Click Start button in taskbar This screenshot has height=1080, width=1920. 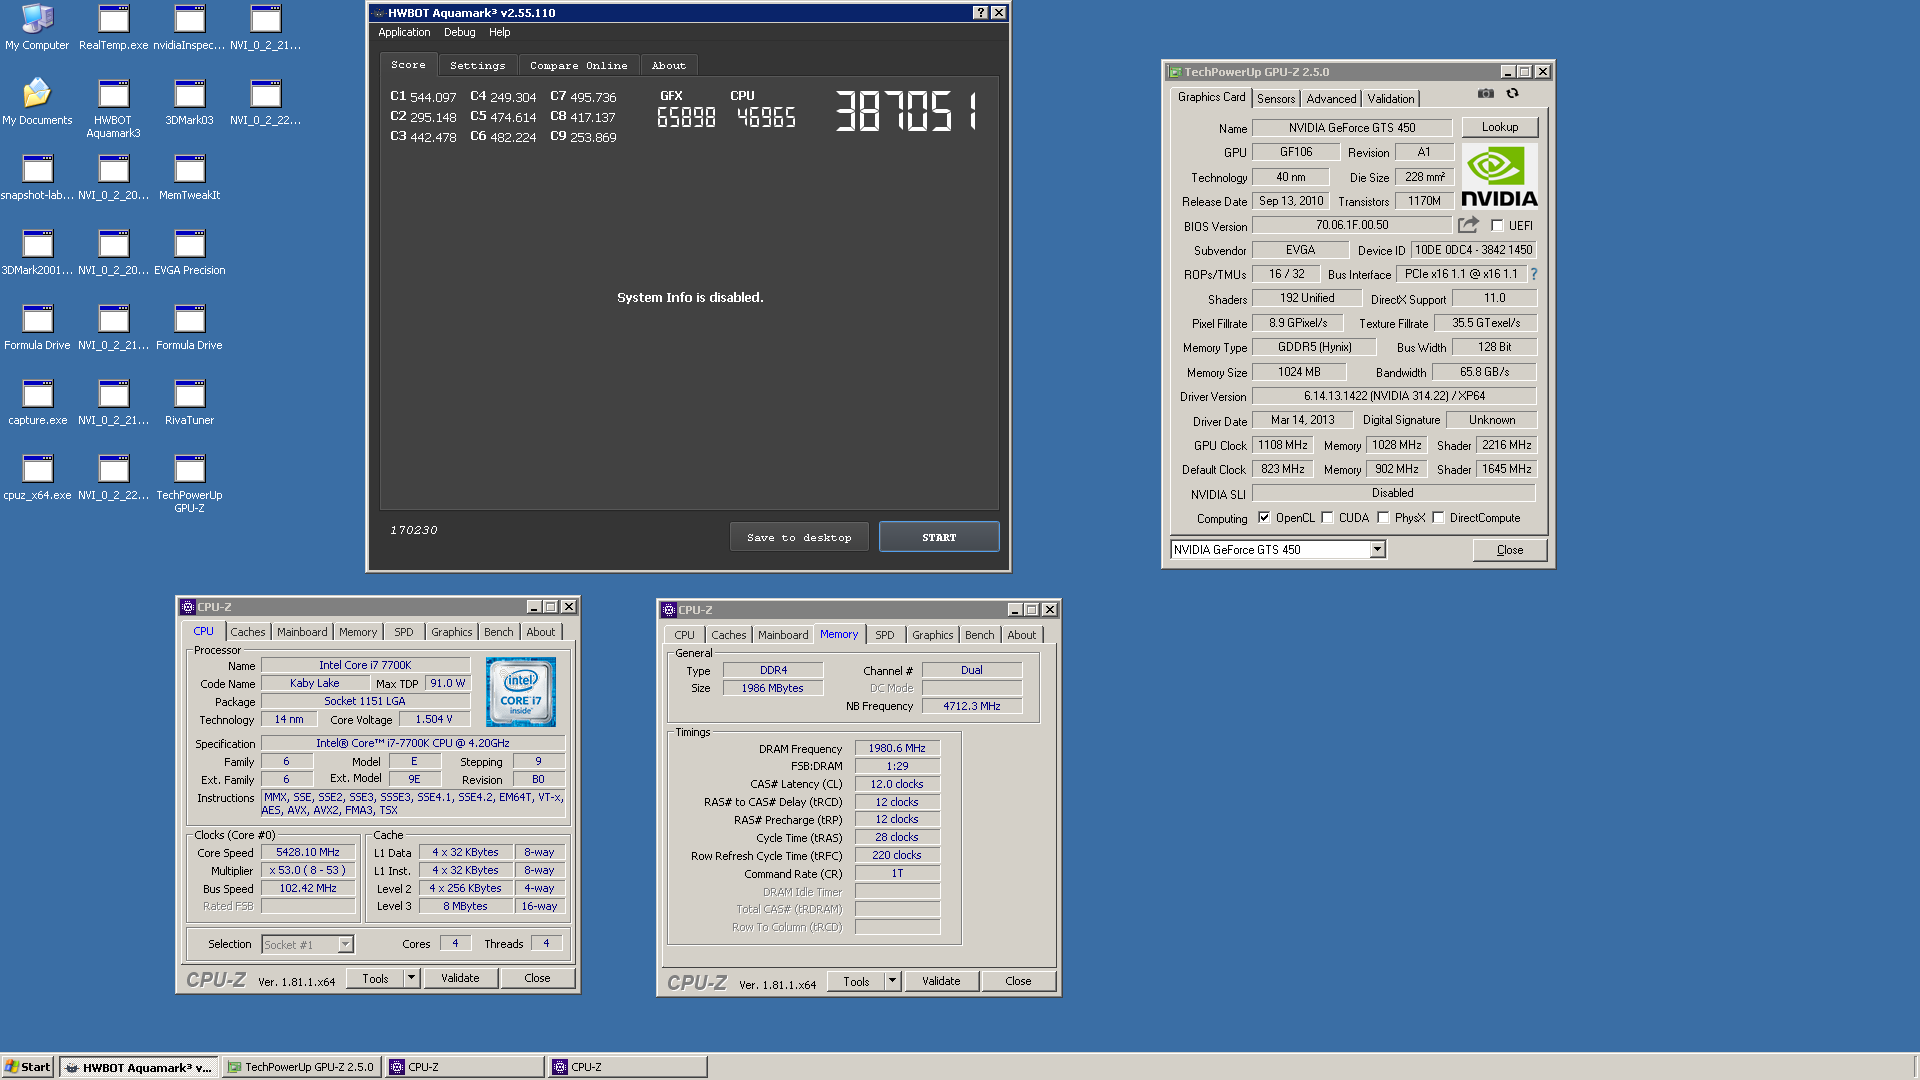click(28, 1067)
